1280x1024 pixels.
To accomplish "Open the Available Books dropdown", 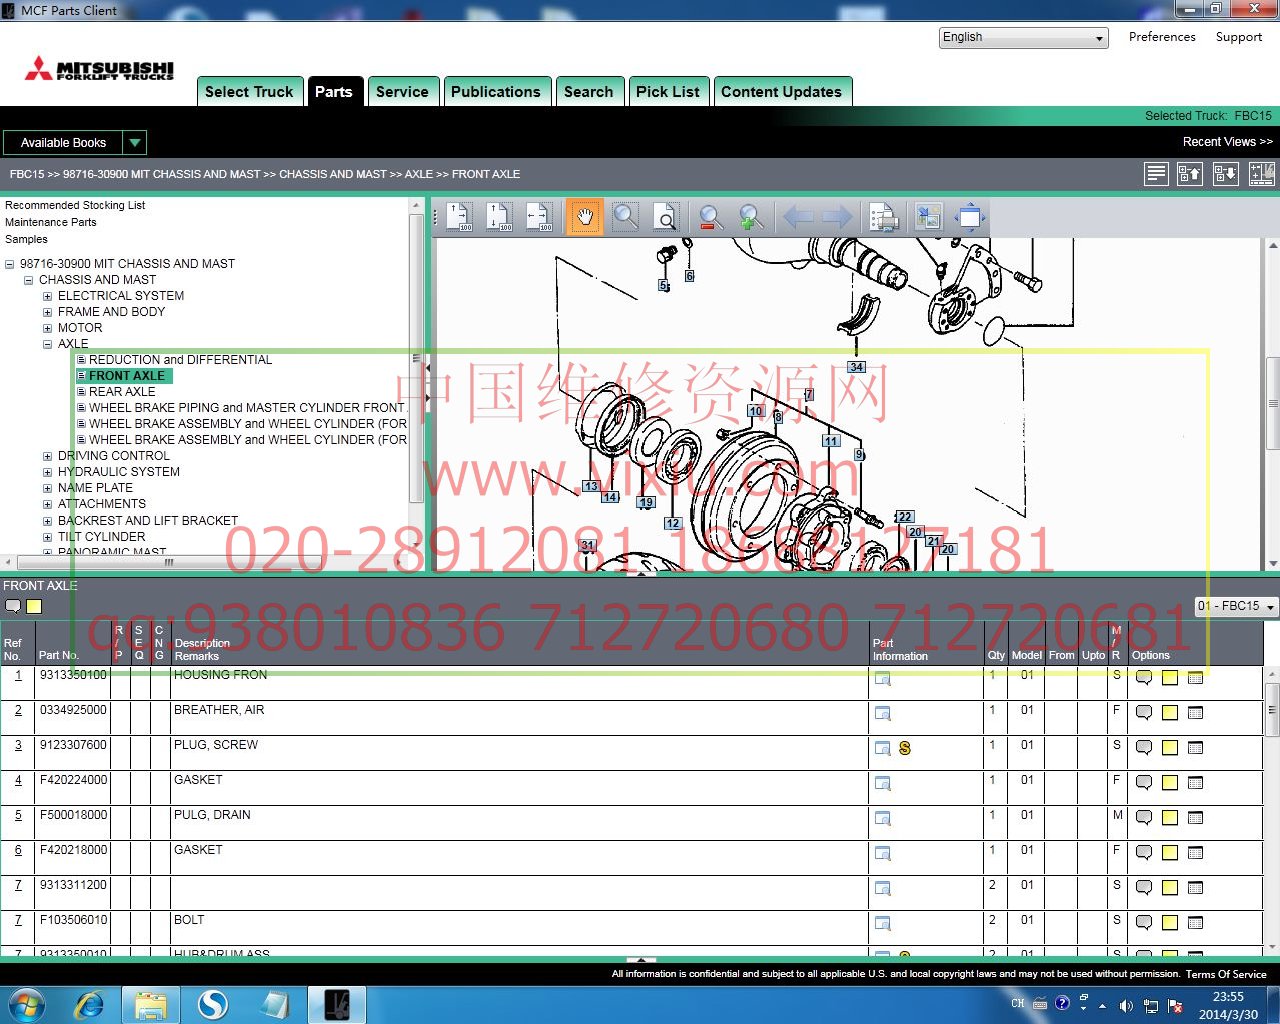I will point(135,143).
